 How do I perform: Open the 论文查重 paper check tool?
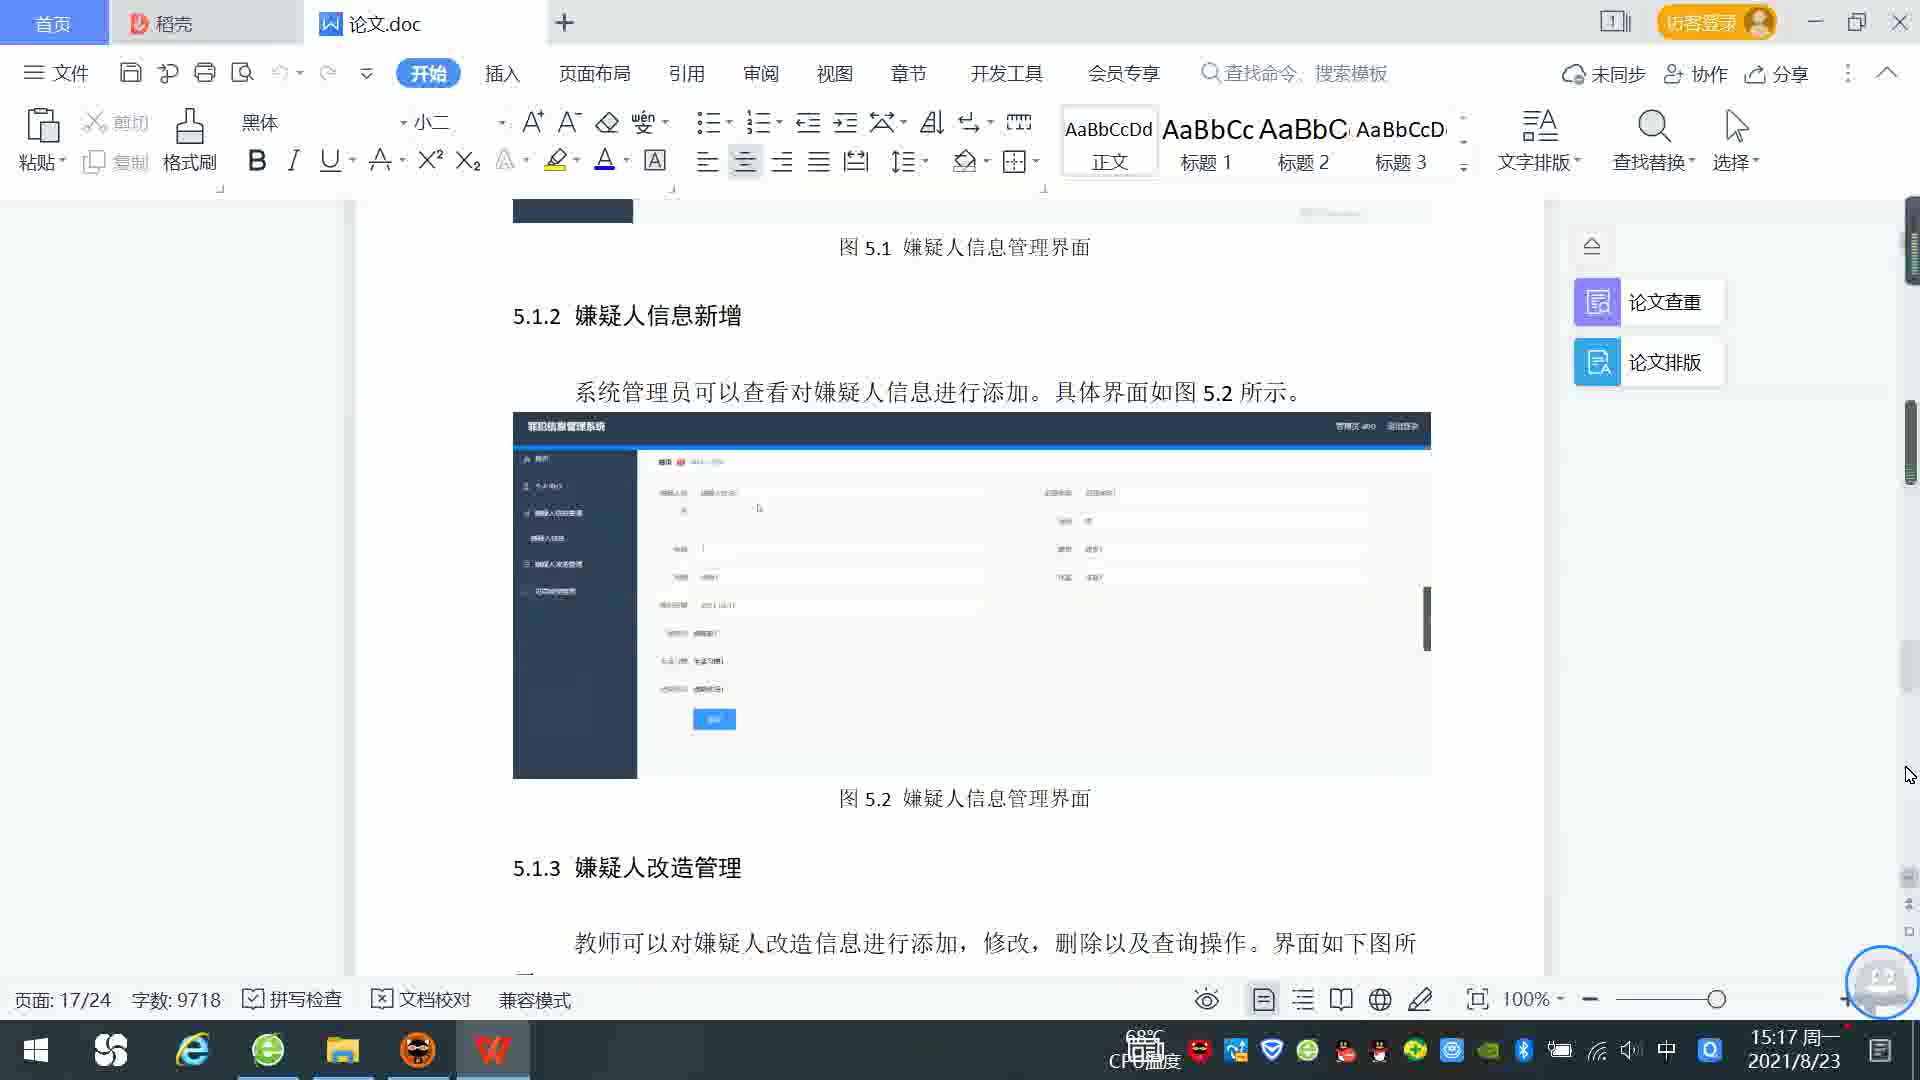[1648, 302]
